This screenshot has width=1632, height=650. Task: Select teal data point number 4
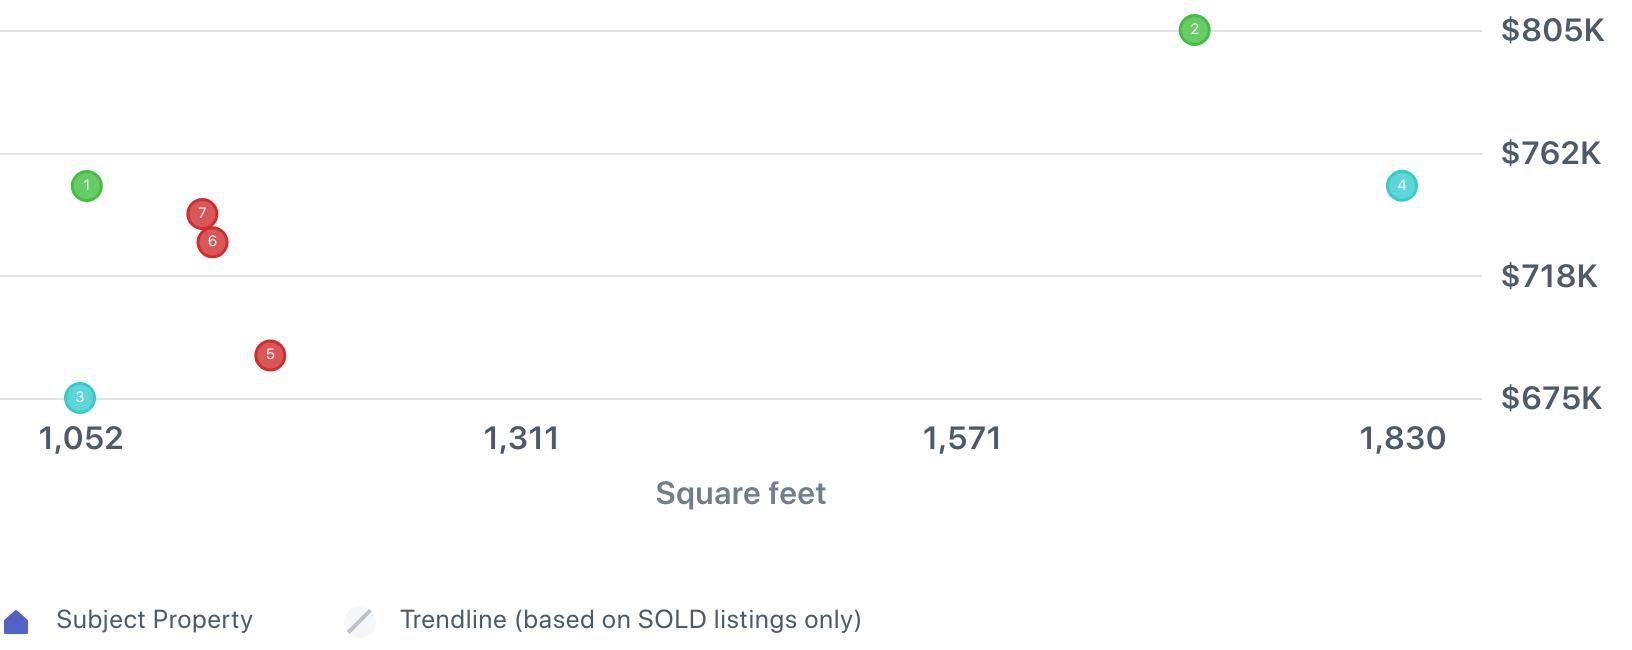pyautogui.click(x=1402, y=186)
